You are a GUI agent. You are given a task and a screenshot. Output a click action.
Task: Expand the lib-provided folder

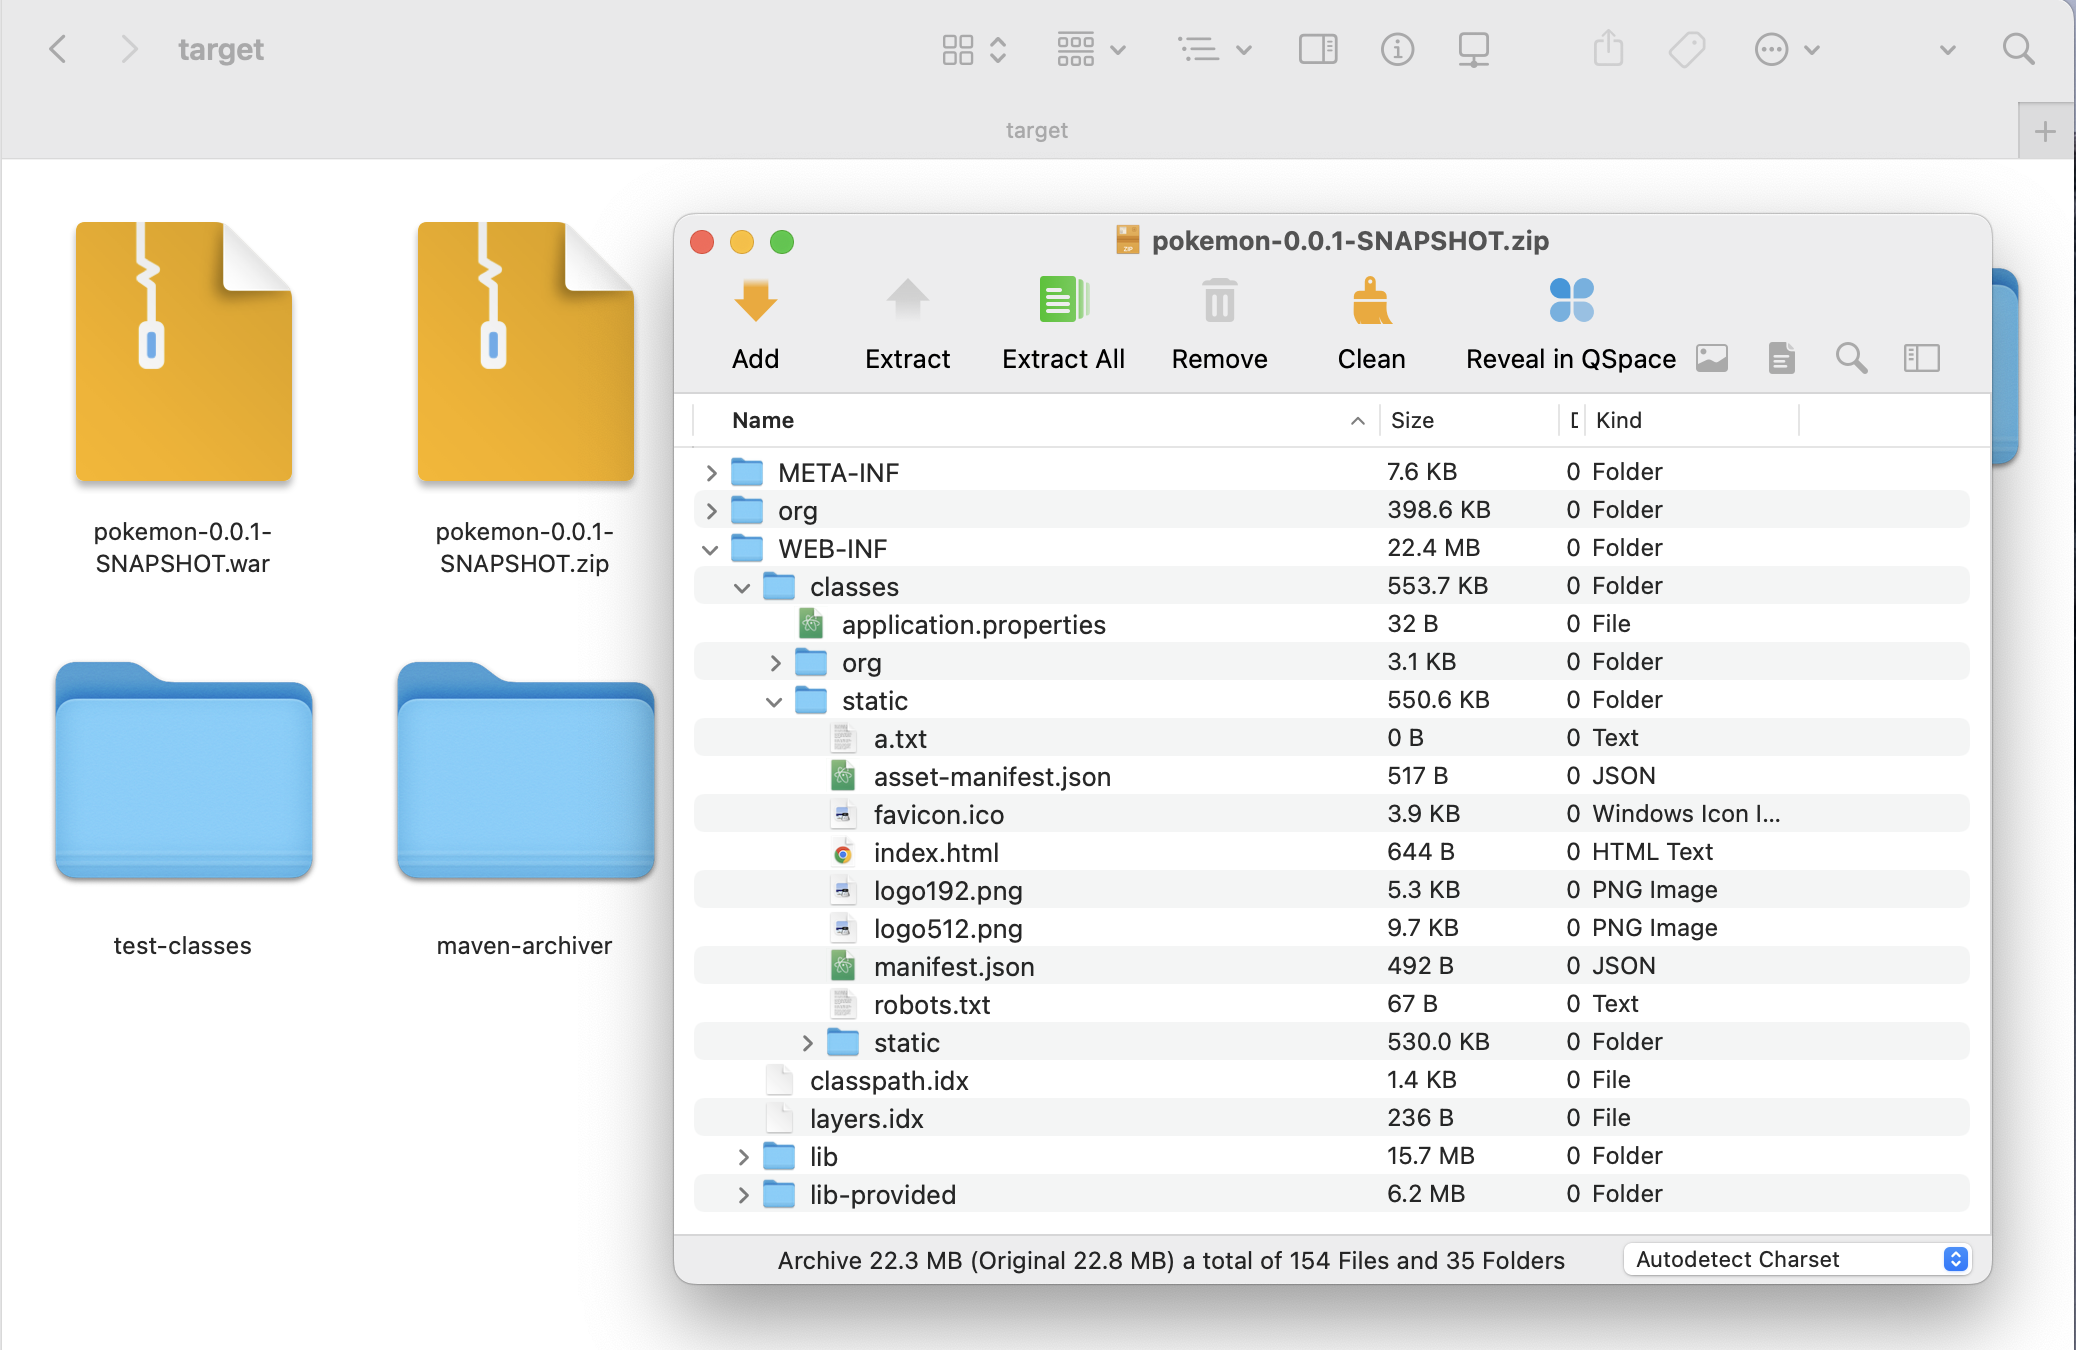pos(743,1195)
